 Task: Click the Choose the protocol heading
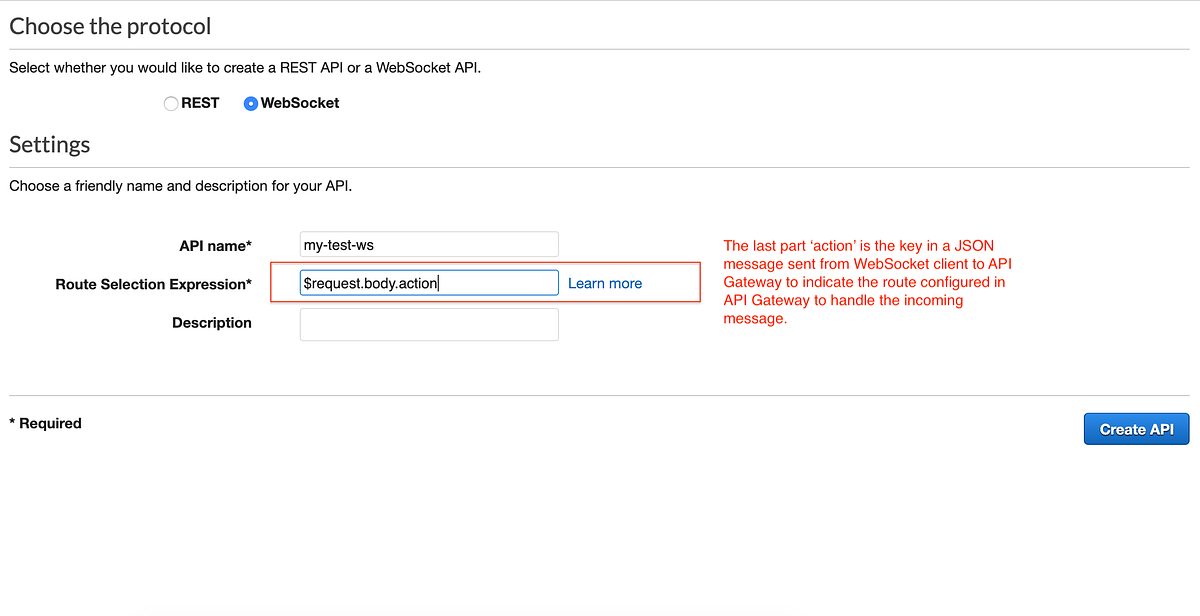coord(110,26)
